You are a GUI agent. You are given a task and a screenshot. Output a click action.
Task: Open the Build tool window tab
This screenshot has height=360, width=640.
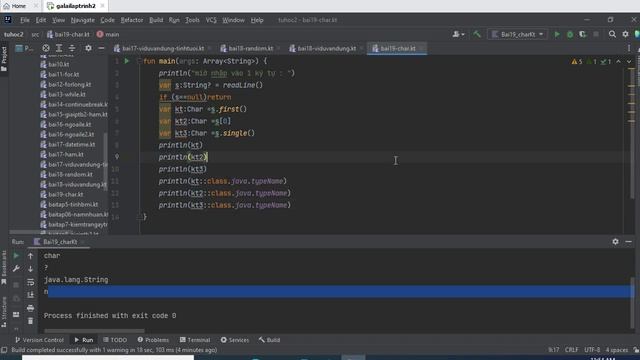tap(269, 340)
